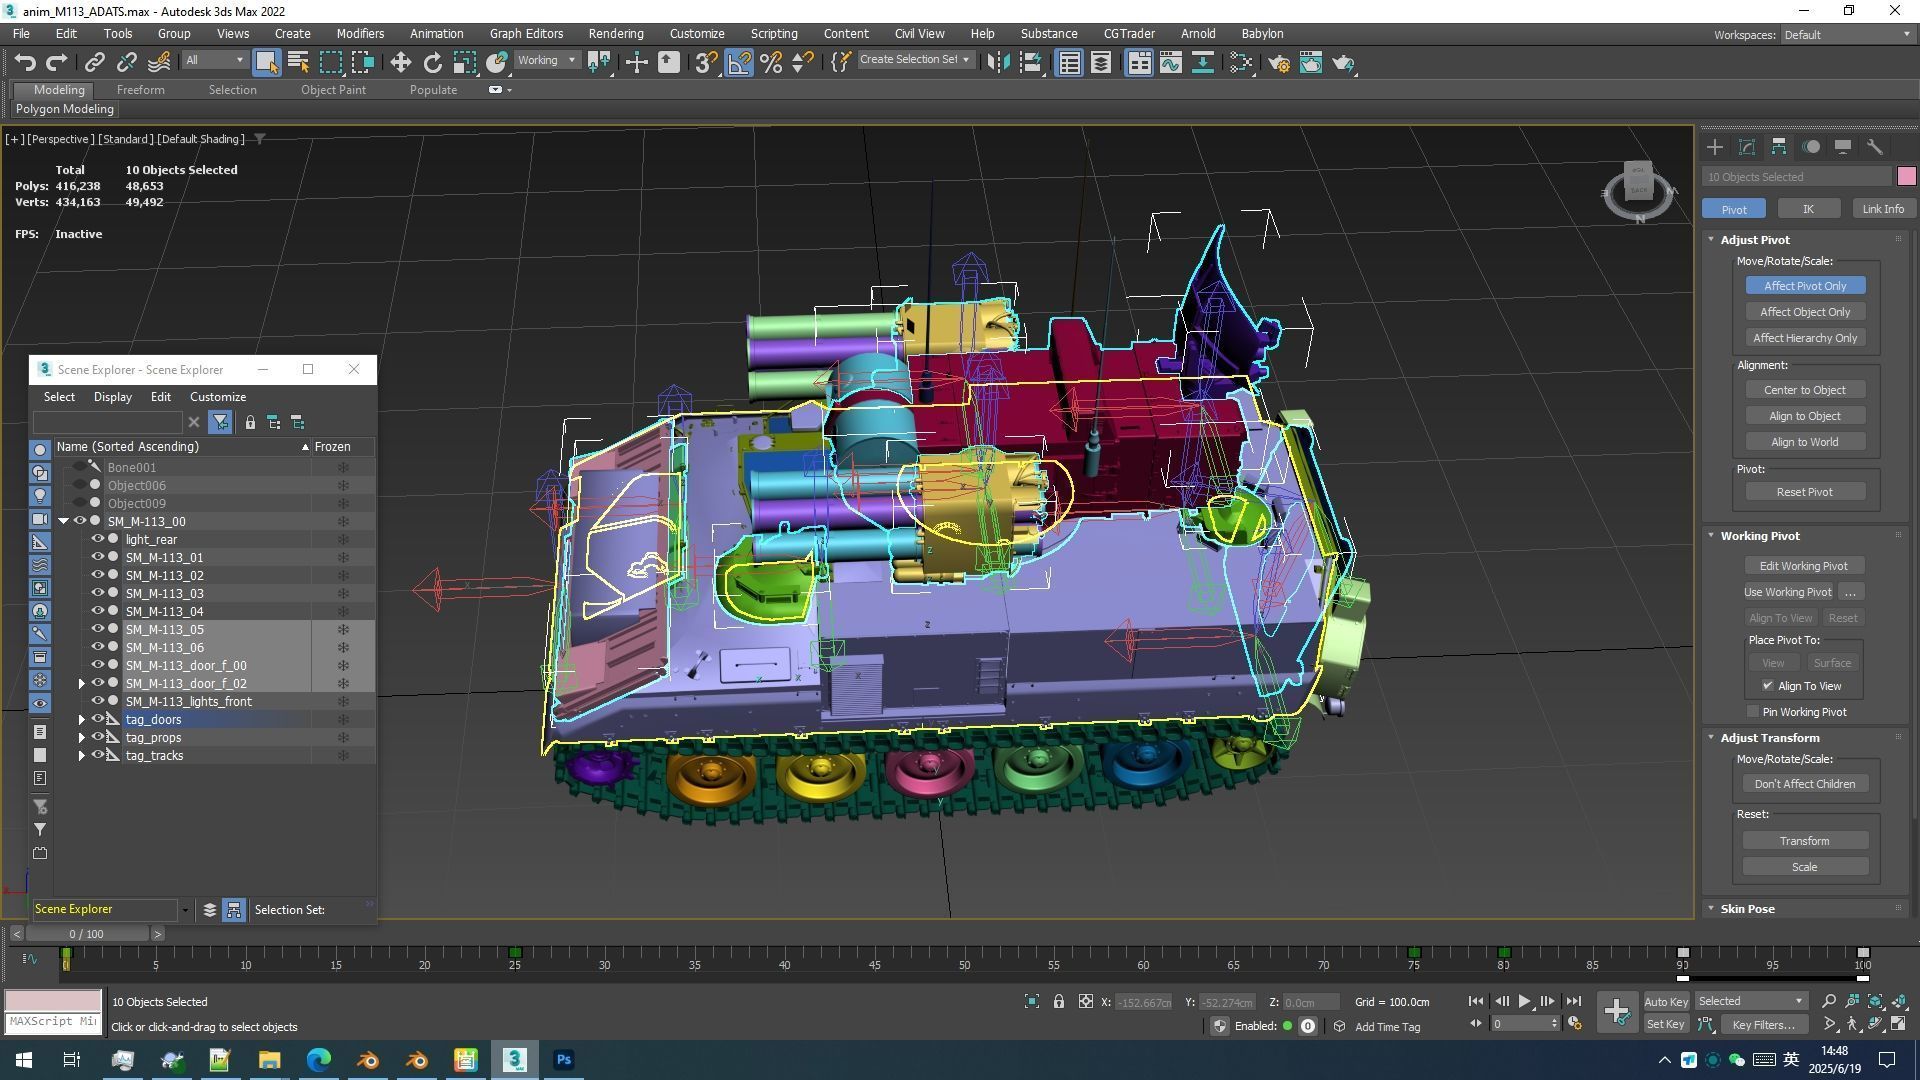The image size is (1920, 1080).
Task: Enable the Pin Working Pivot checkbox
Action: coord(1753,712)
